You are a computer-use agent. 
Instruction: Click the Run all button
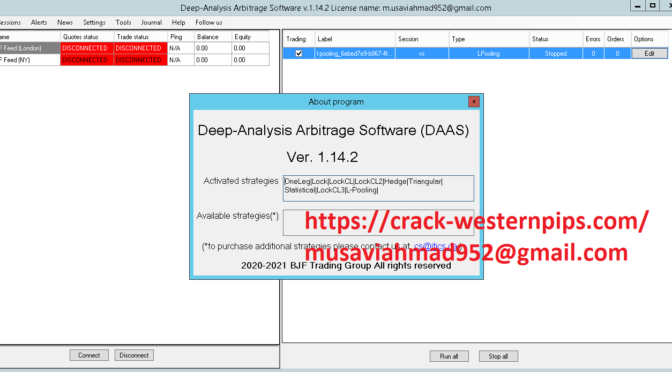(x=449, y=356)
